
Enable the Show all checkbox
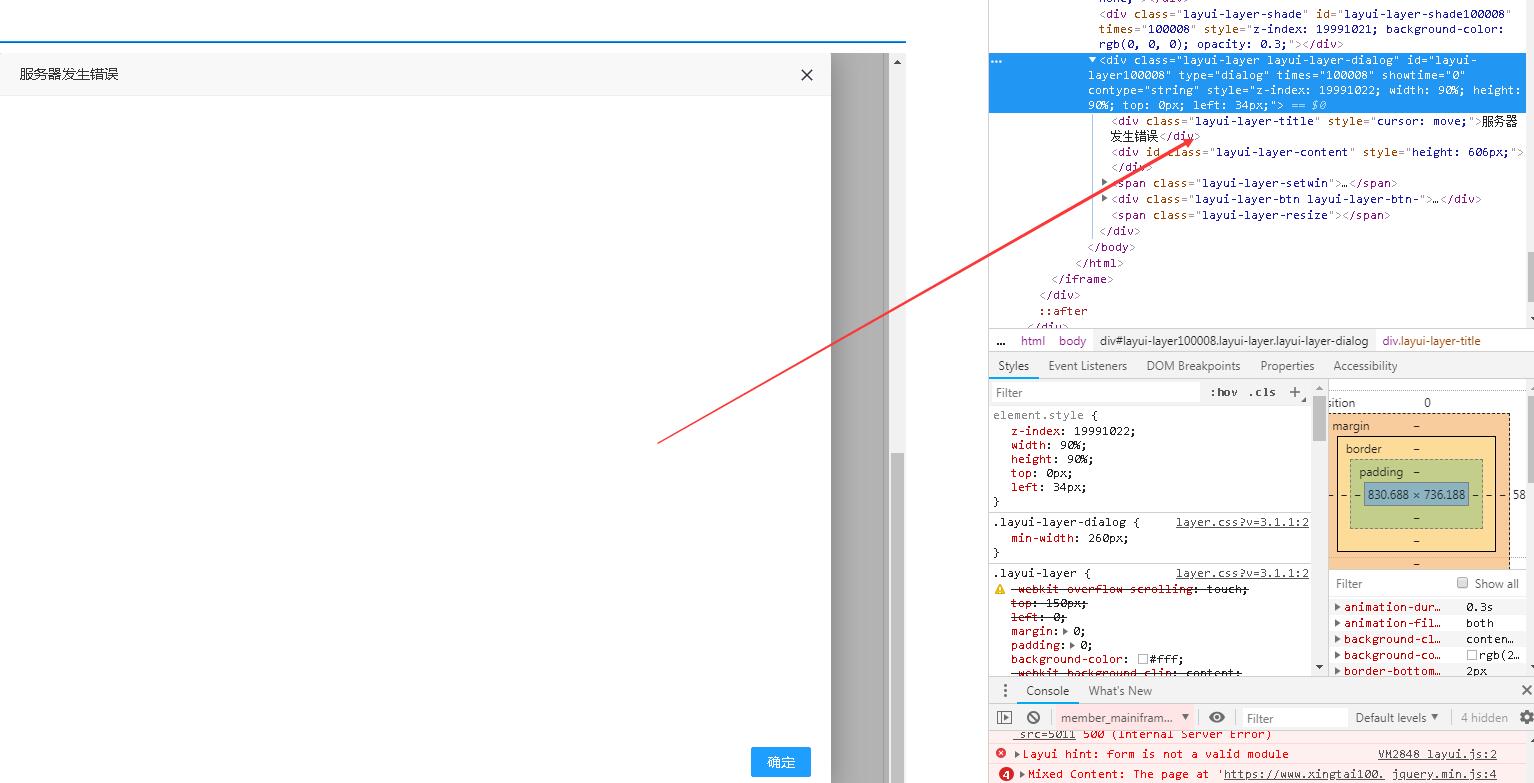(1462, 583)
